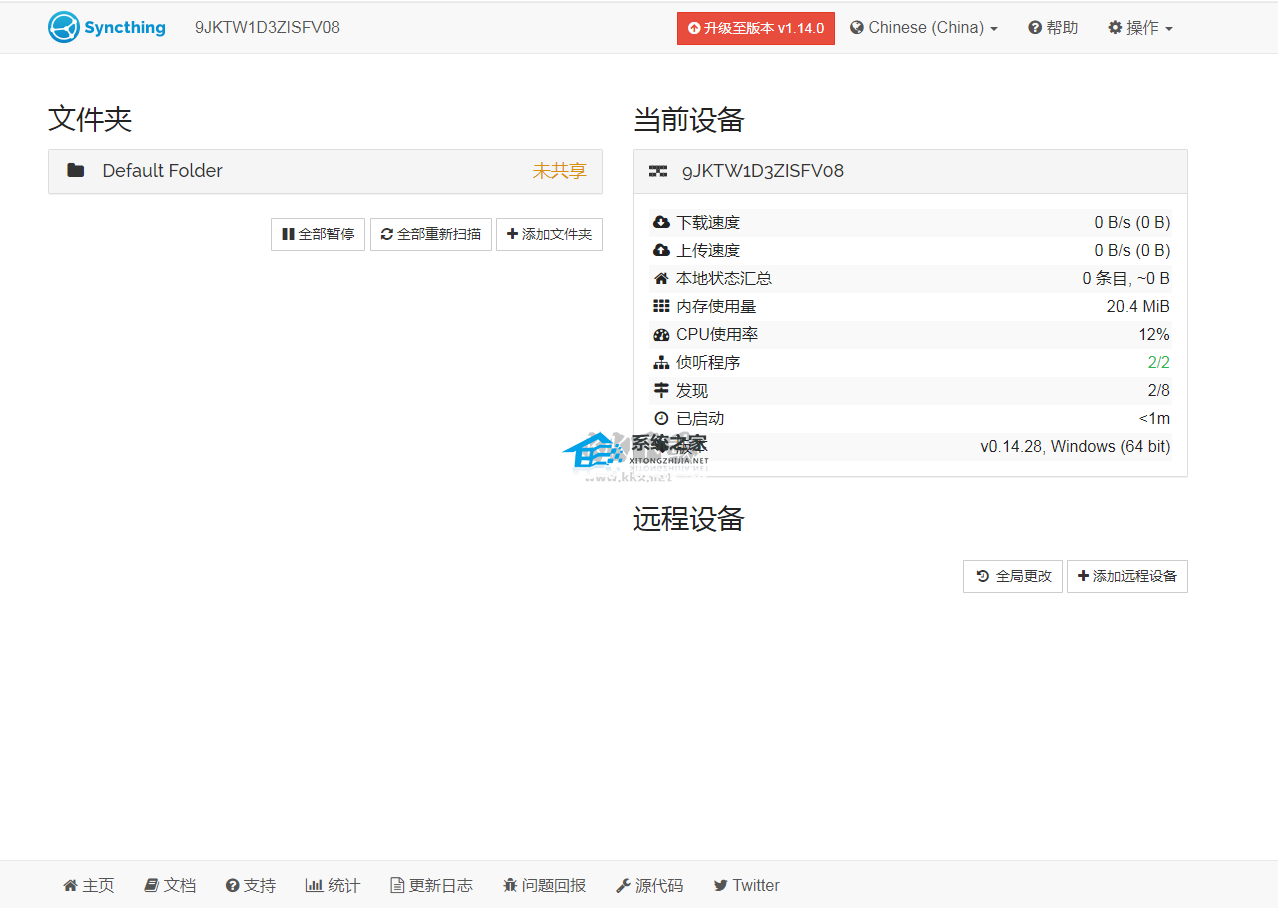Open the 帮助 help link

(x=1053, y=28)
